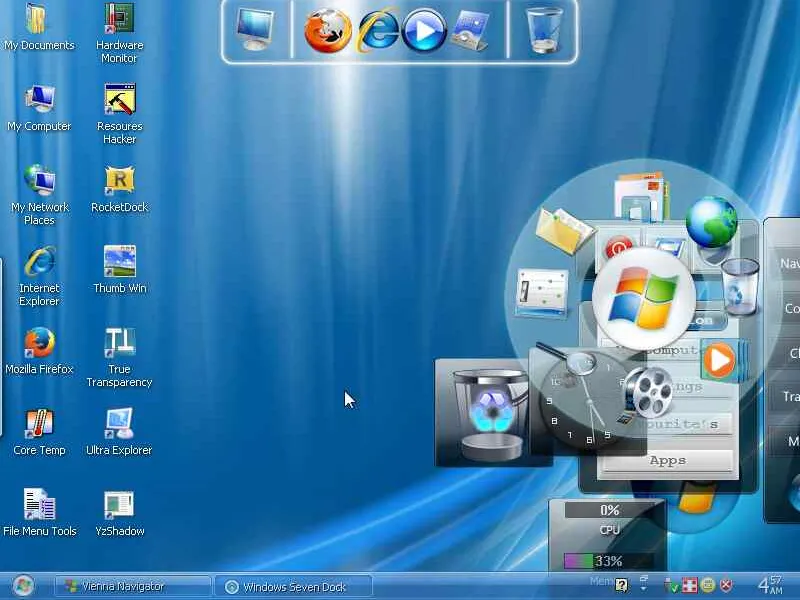Click the yellow folder in circle dock

(563, 230)
